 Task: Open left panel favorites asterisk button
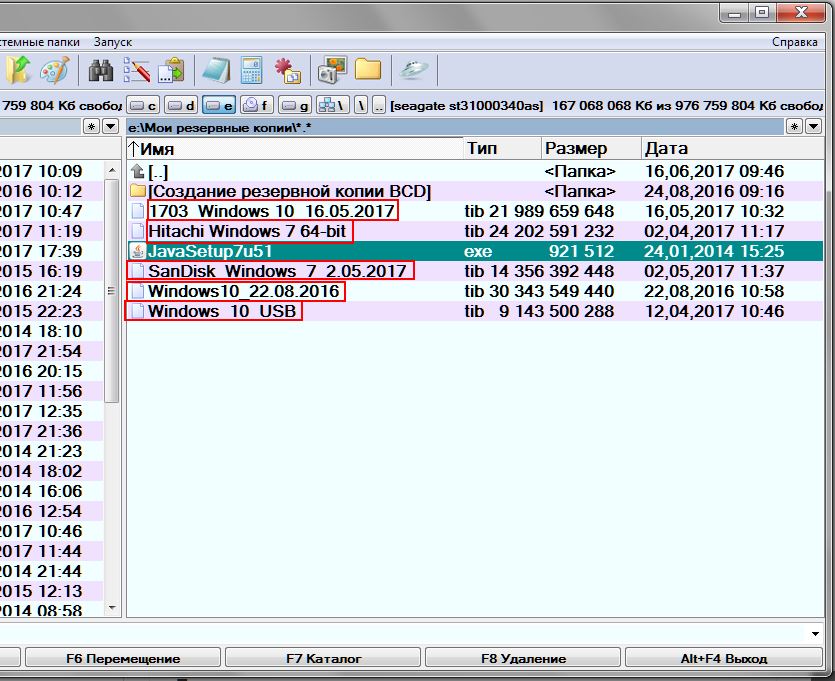[x=91, y=127]
